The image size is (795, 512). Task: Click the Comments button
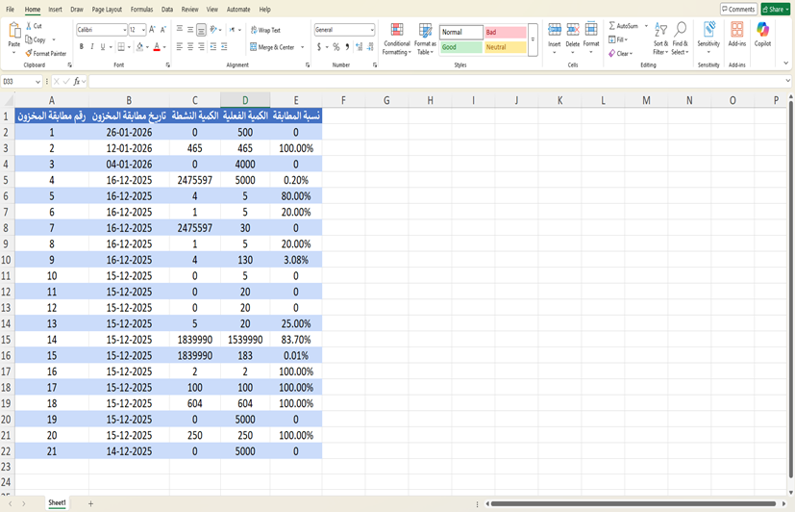pos(738,9)
